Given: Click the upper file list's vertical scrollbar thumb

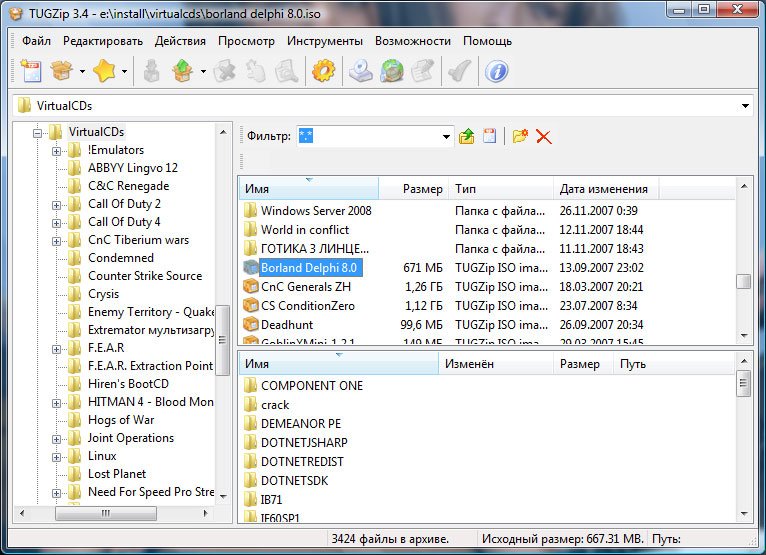Looking at the screenshot, I should point(744,281).
